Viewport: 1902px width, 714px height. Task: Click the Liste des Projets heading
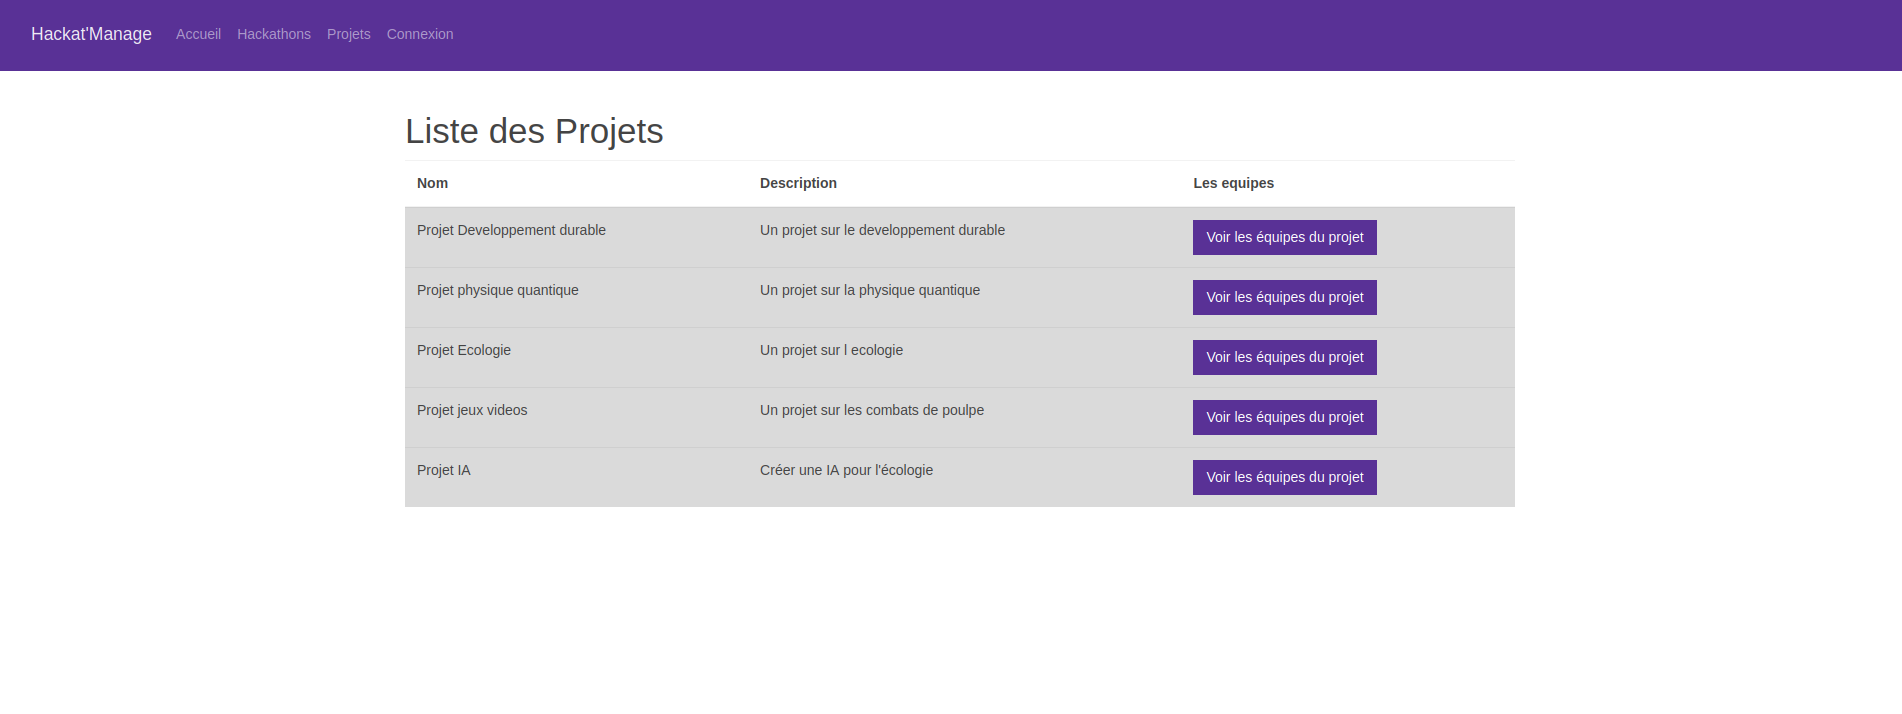534,131
